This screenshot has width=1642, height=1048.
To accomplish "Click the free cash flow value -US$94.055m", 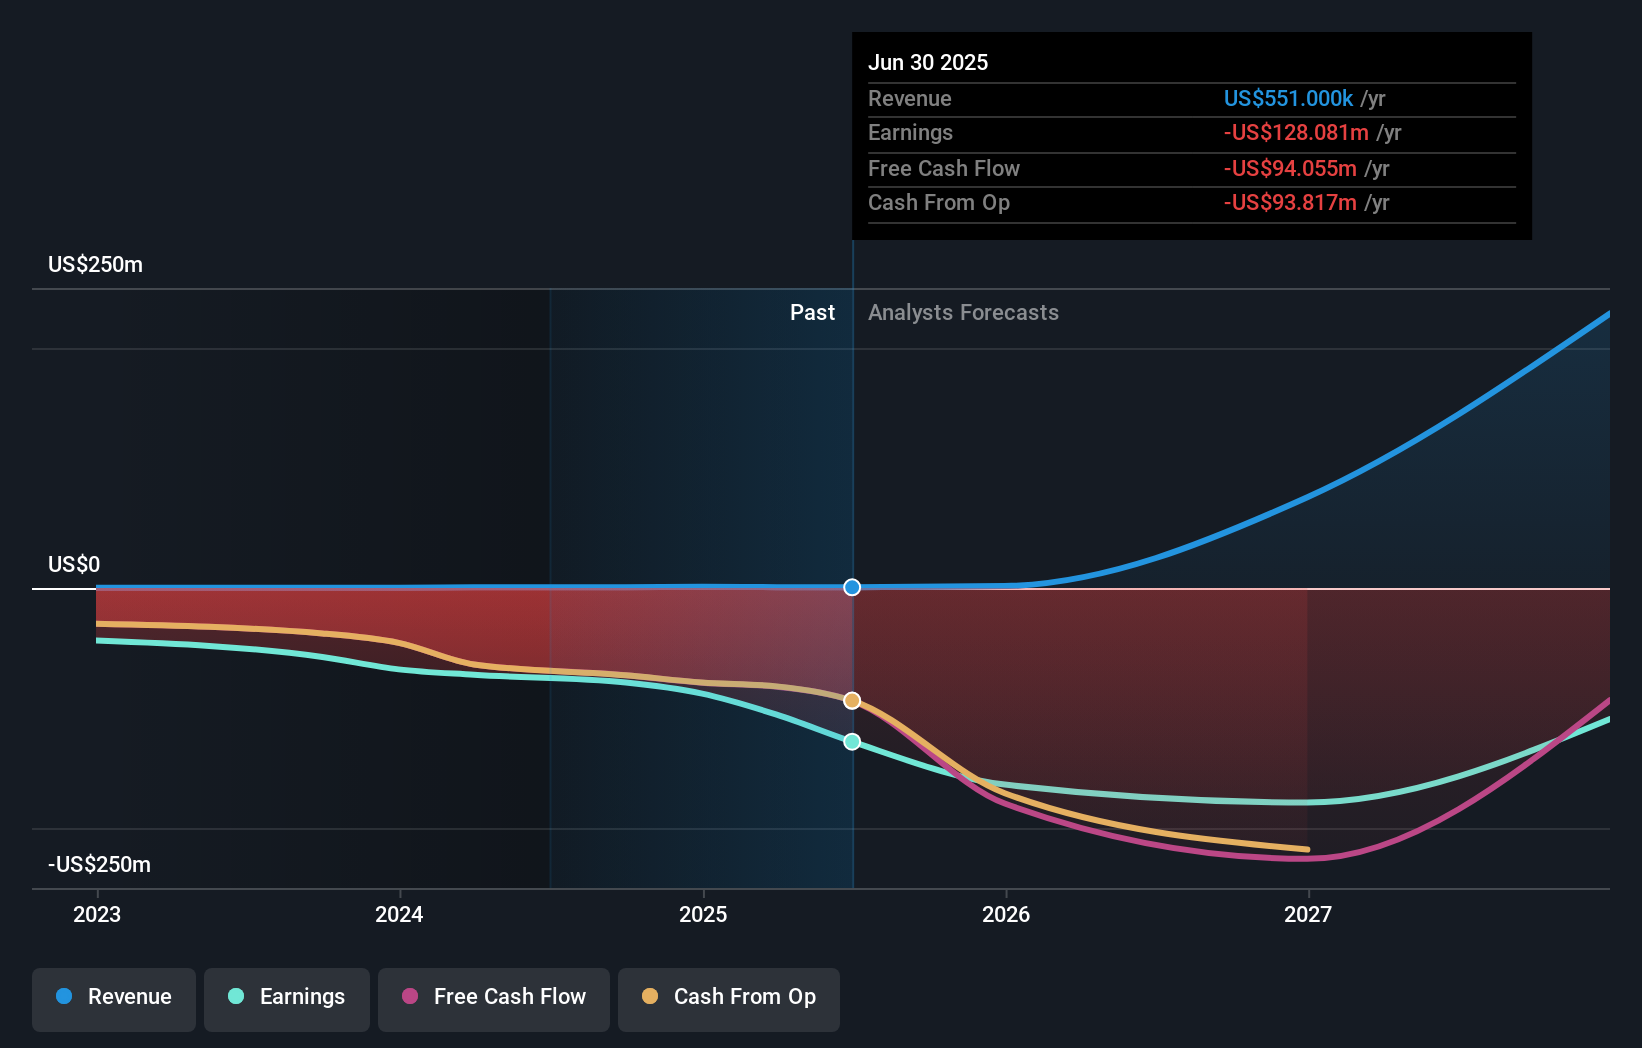I will [x=1290, y=169].
